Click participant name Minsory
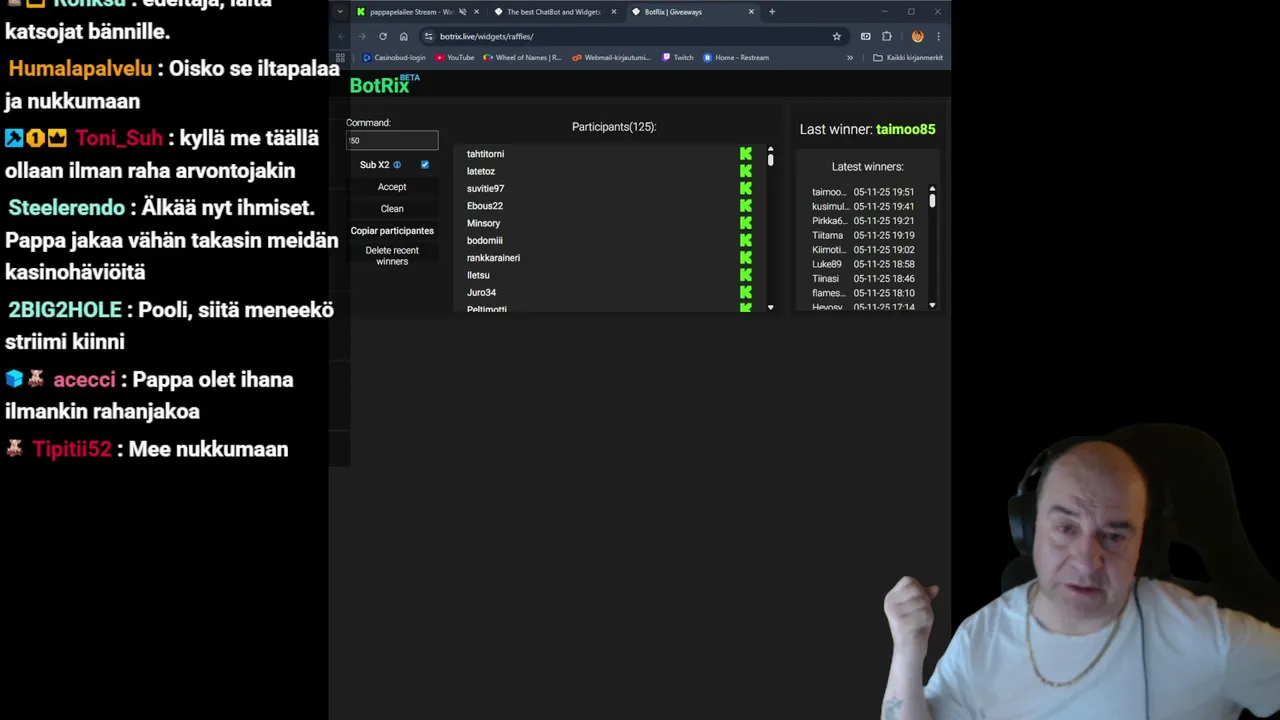The width and height of the screenshot is (1280, 720). 483,223
